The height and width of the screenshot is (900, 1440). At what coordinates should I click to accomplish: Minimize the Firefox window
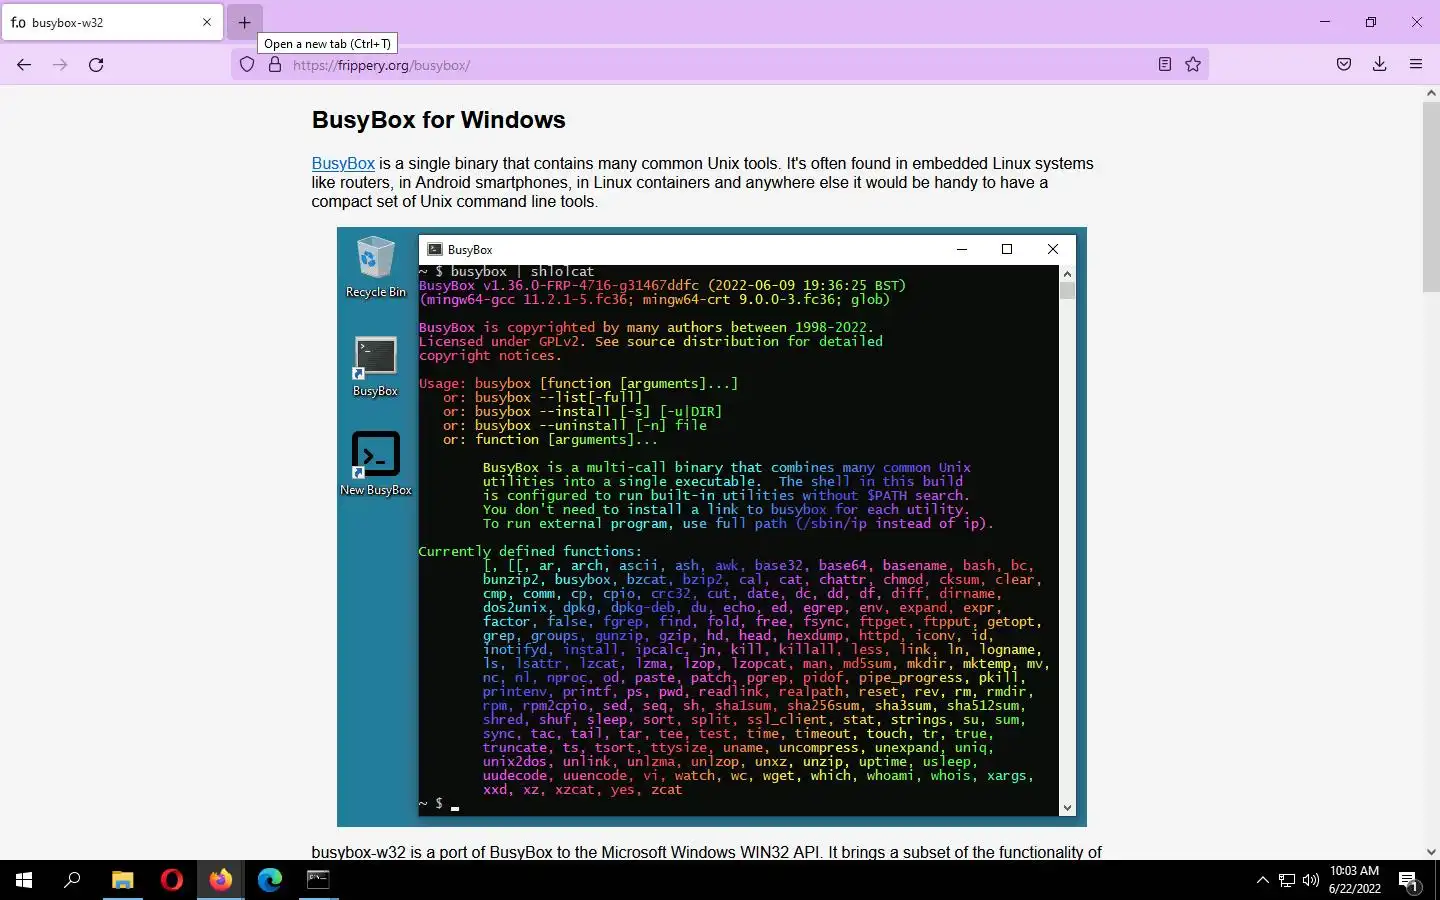(x=1325, y=22)
